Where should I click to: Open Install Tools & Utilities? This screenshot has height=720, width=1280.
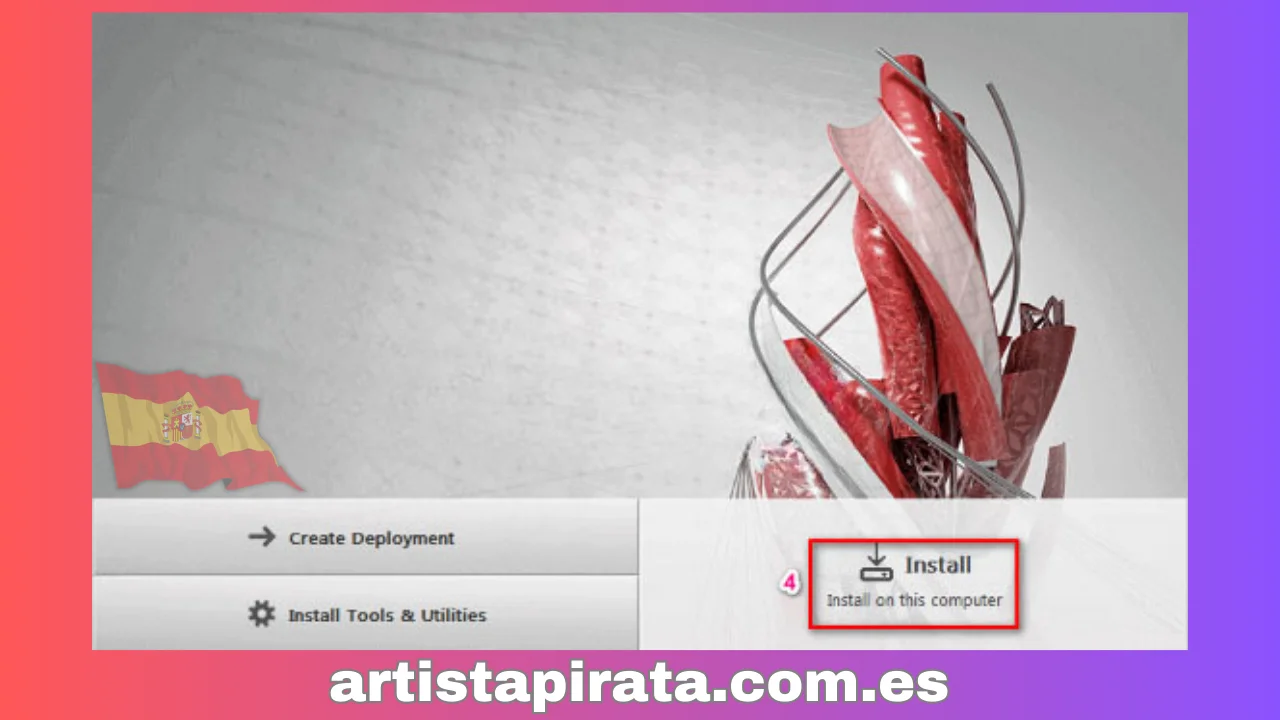(365, 614)
